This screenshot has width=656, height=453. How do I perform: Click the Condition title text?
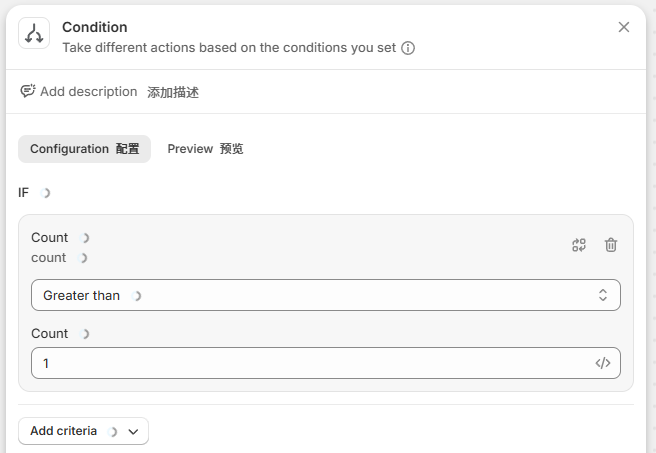coord(95,27)
